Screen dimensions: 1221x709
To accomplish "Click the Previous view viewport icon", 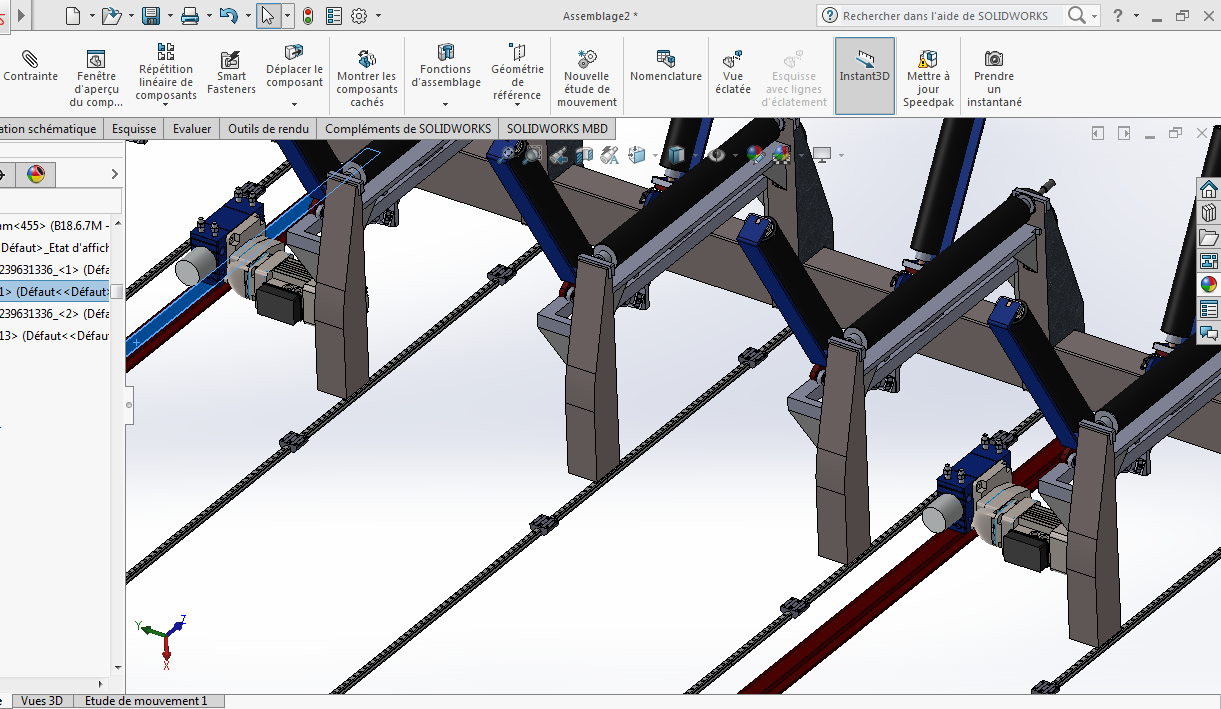I will click(559, 154).
